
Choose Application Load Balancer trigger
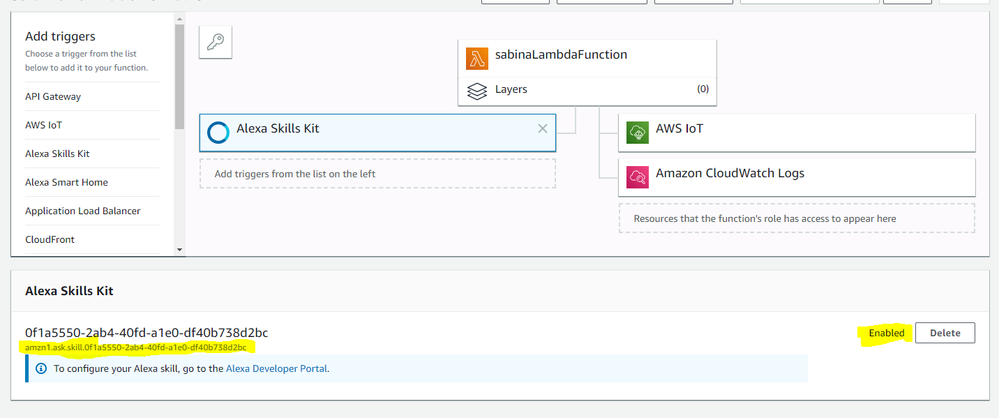coord(82,211)
